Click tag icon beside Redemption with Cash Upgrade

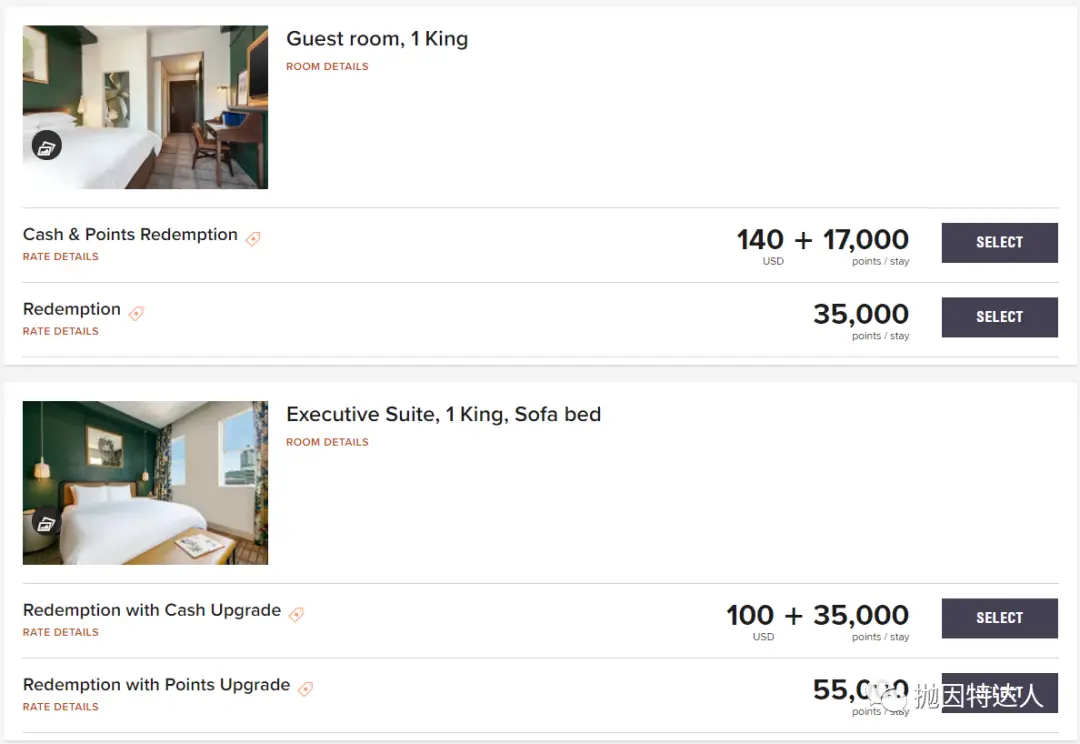tap(296, 614)
